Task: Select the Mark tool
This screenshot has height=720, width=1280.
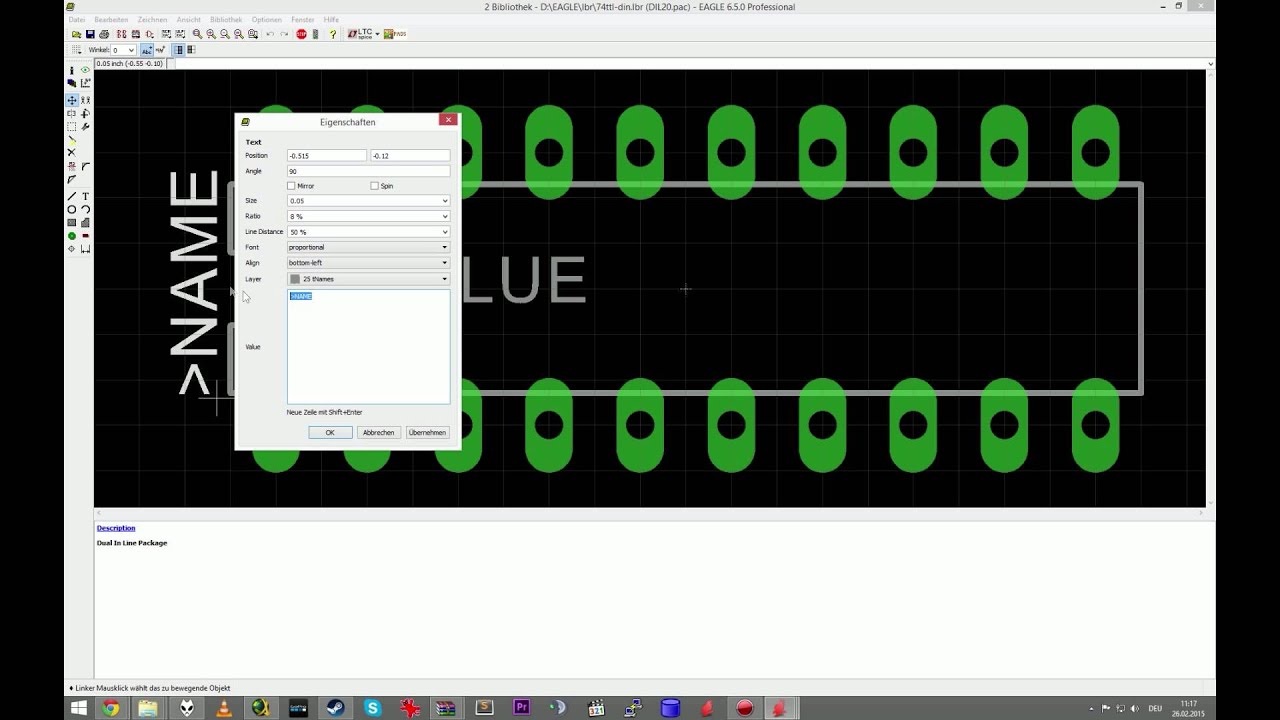Action: coord(86,83)
